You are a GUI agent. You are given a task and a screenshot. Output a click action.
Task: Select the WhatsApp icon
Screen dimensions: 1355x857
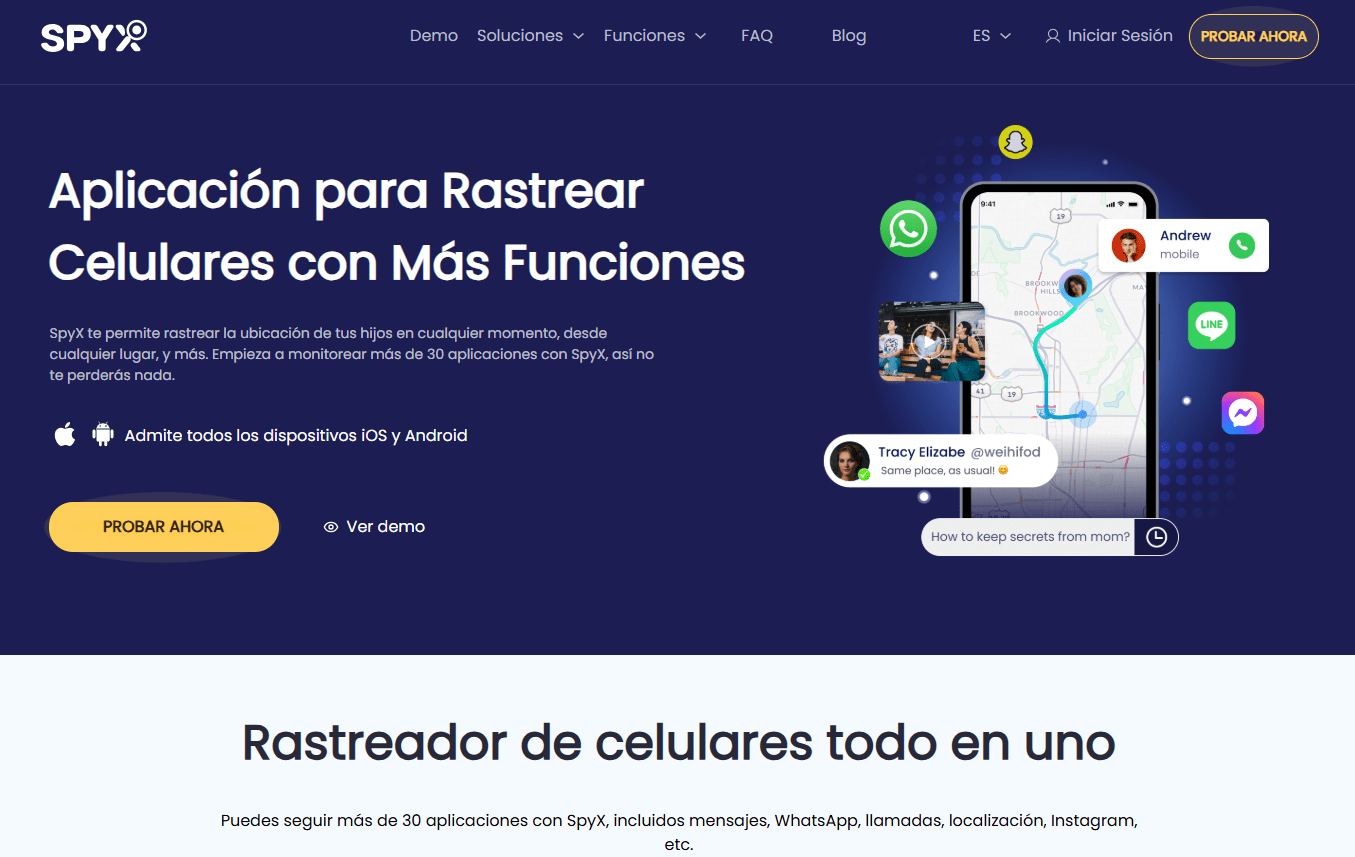[x=908, y=229]
